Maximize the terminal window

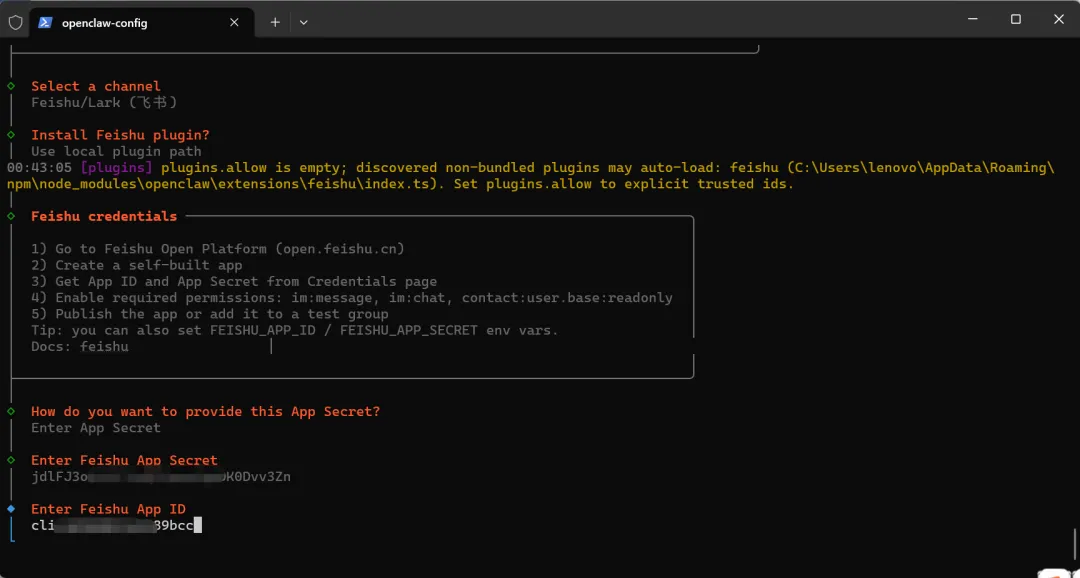click(1015, 19)
